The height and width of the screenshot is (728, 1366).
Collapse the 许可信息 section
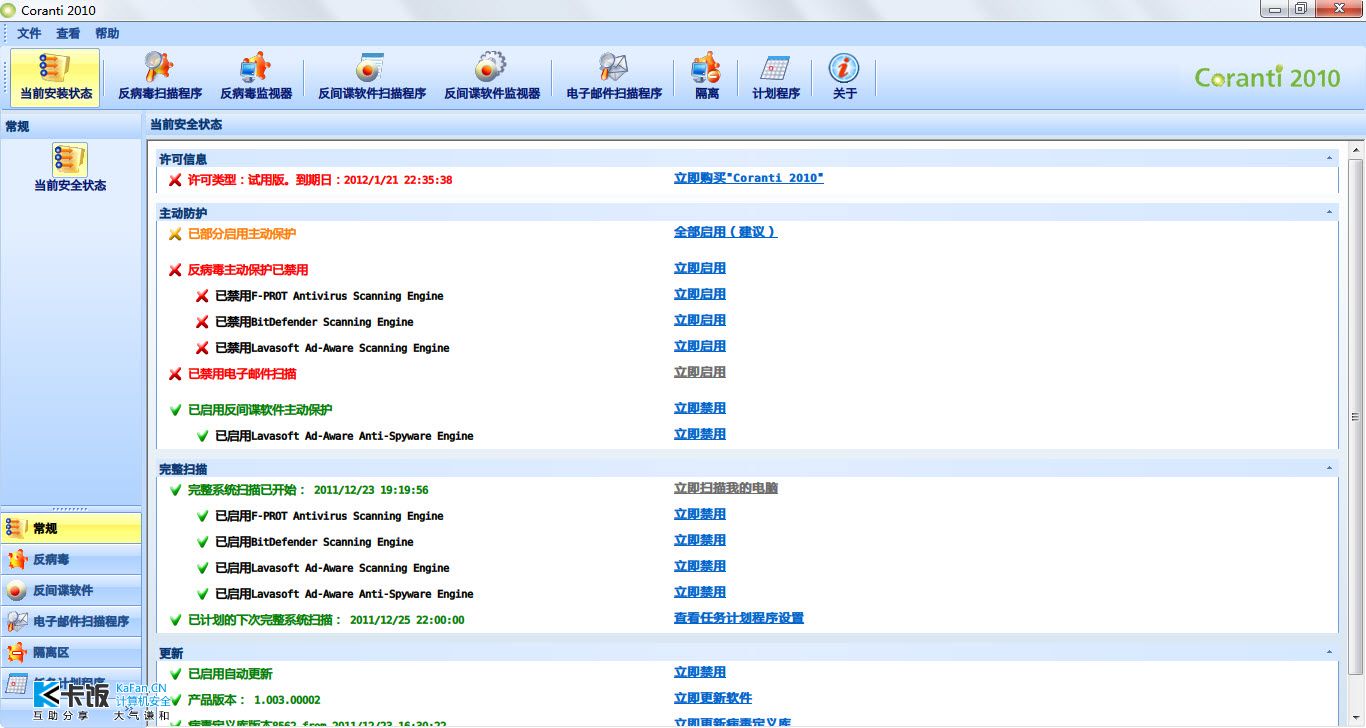1329,158
